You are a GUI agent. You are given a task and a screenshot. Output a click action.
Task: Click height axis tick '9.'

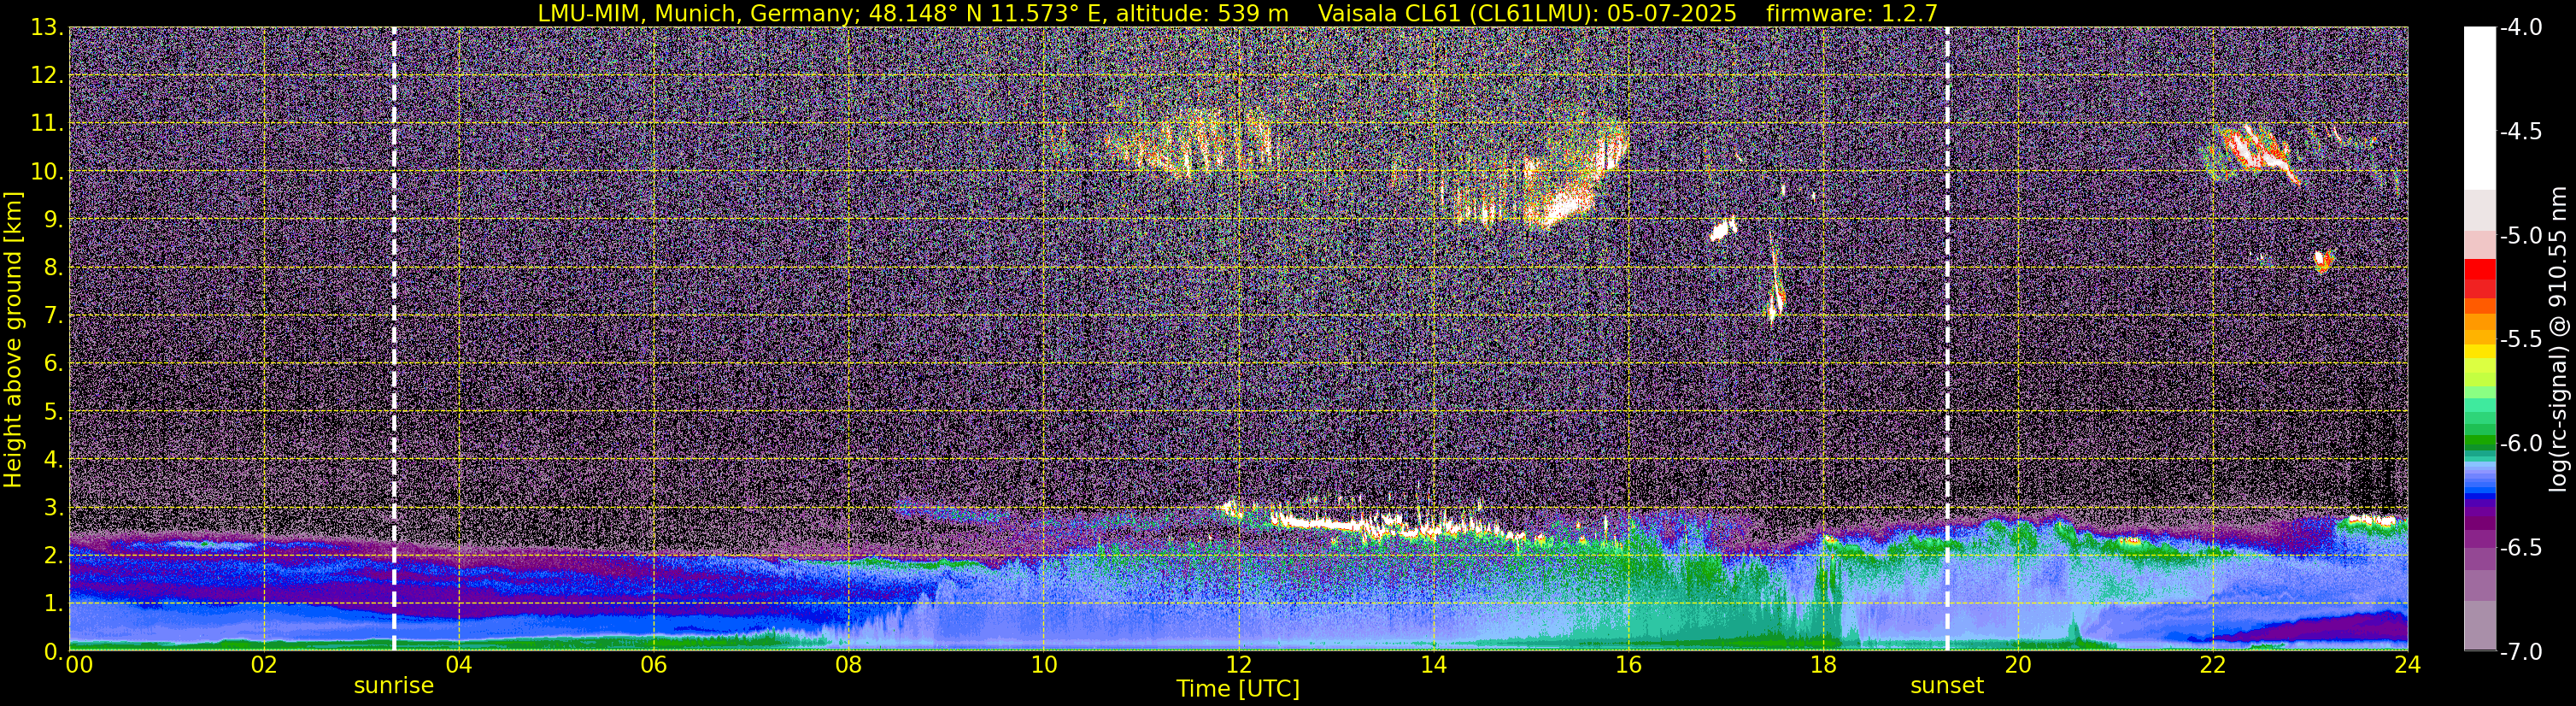tap(53, 219)
